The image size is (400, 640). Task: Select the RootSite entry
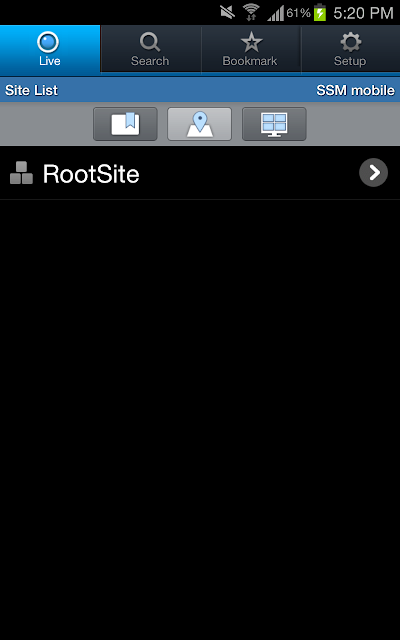200,173
